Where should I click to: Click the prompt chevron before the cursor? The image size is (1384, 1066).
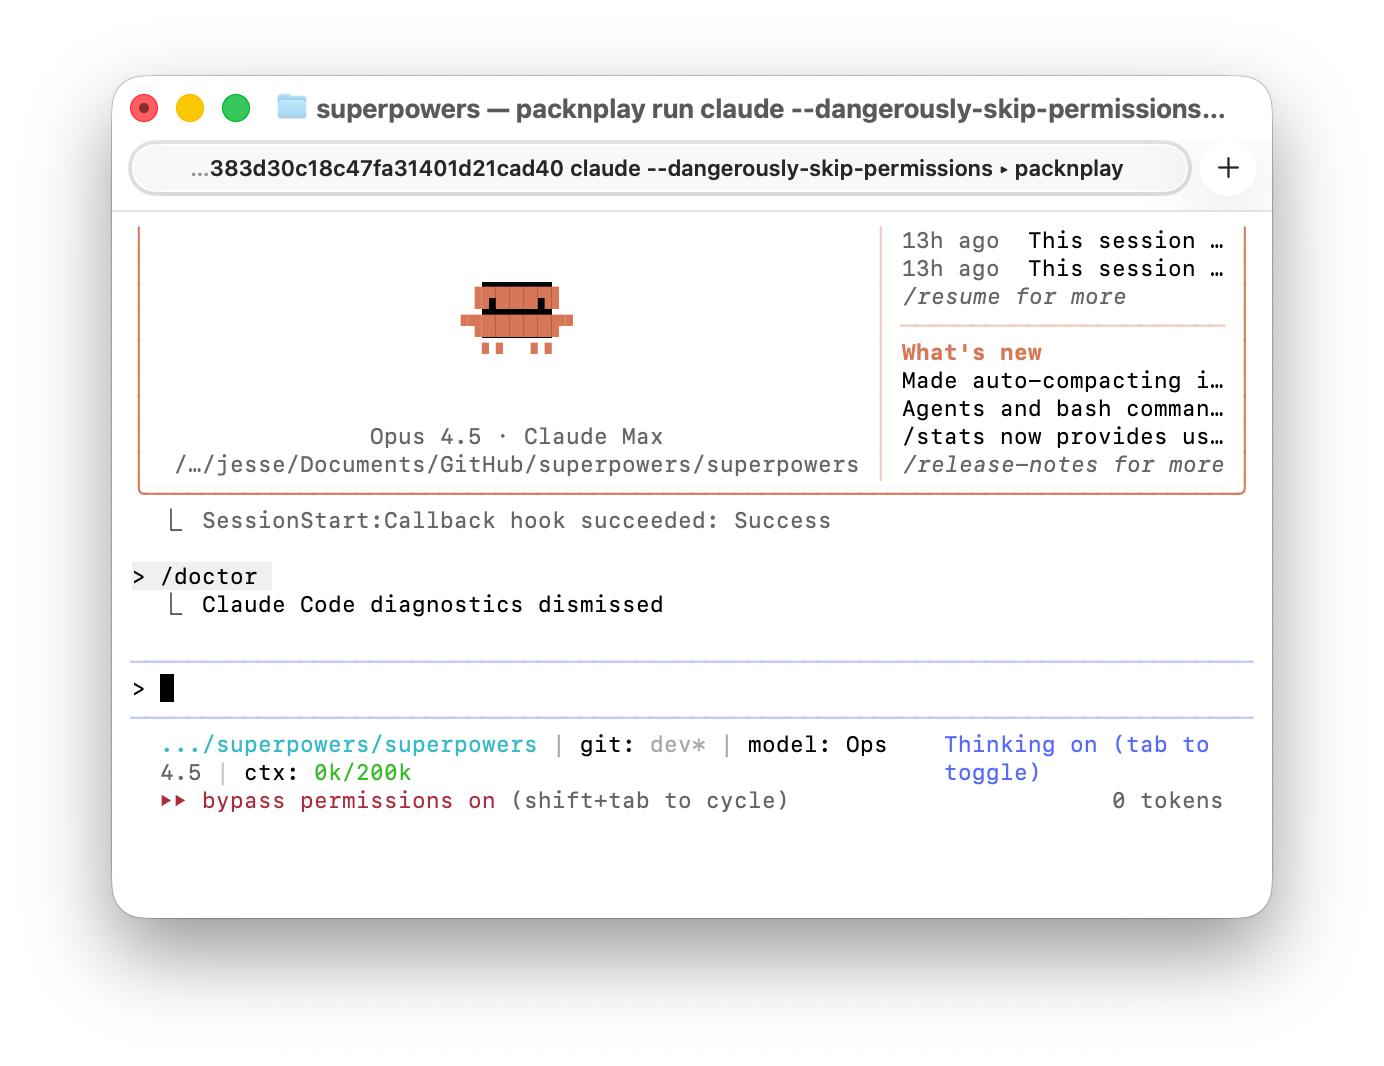139,689
